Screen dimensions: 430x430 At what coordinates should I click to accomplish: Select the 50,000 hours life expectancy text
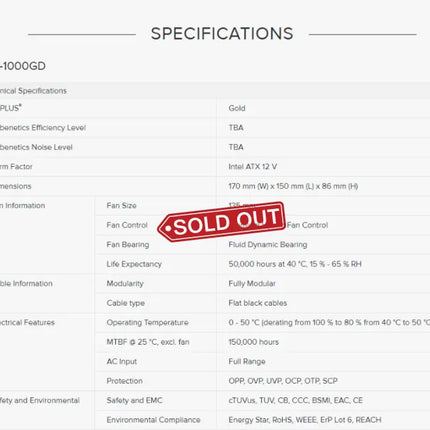coord(295,264)
